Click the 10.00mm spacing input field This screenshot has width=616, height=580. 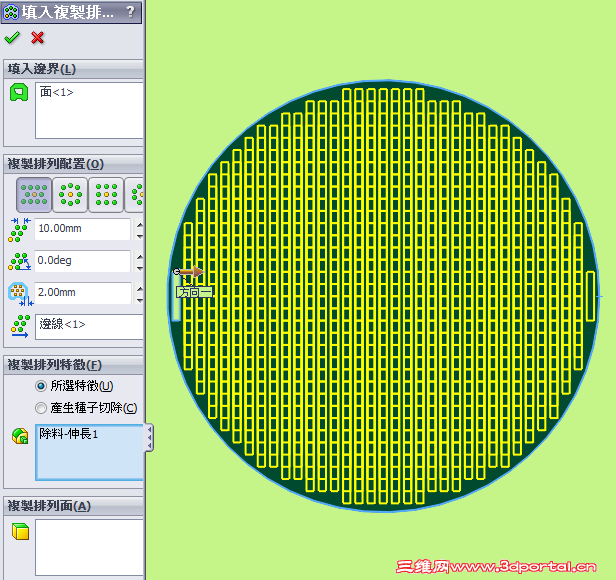(x=82, y=229)
